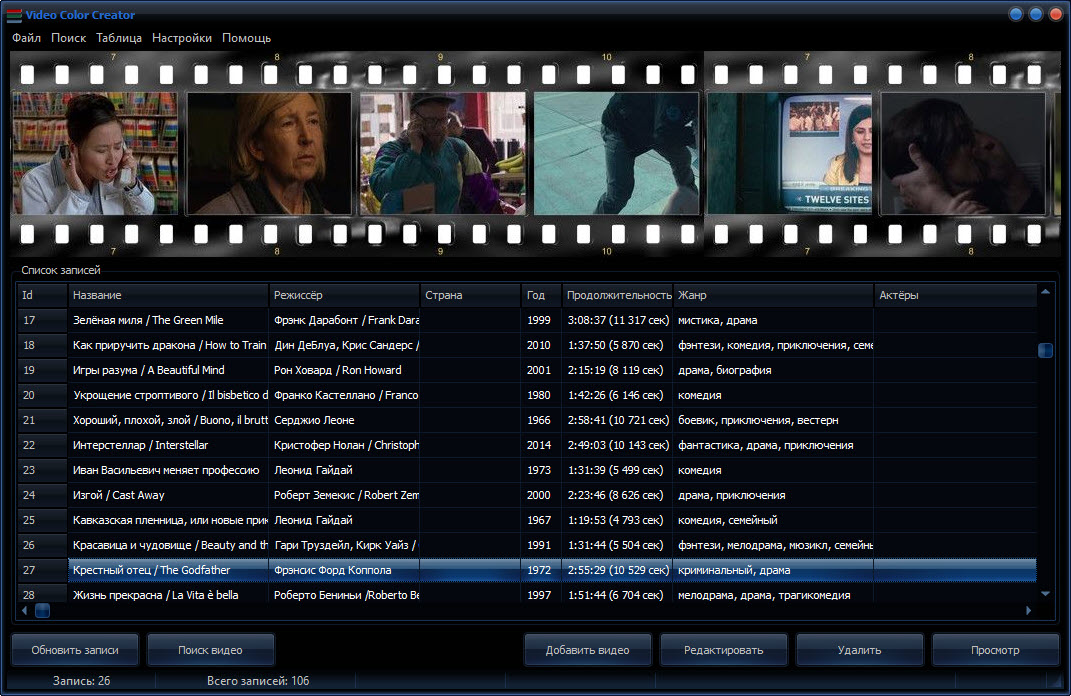Select row Изгой / Cast Away

[527, 495]
